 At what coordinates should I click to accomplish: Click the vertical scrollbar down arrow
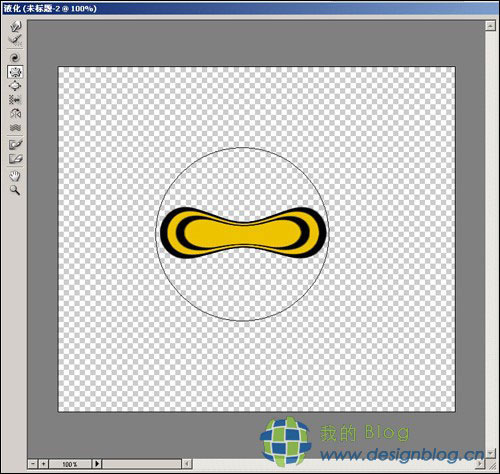pyautogui.click(x=490, y=453)
